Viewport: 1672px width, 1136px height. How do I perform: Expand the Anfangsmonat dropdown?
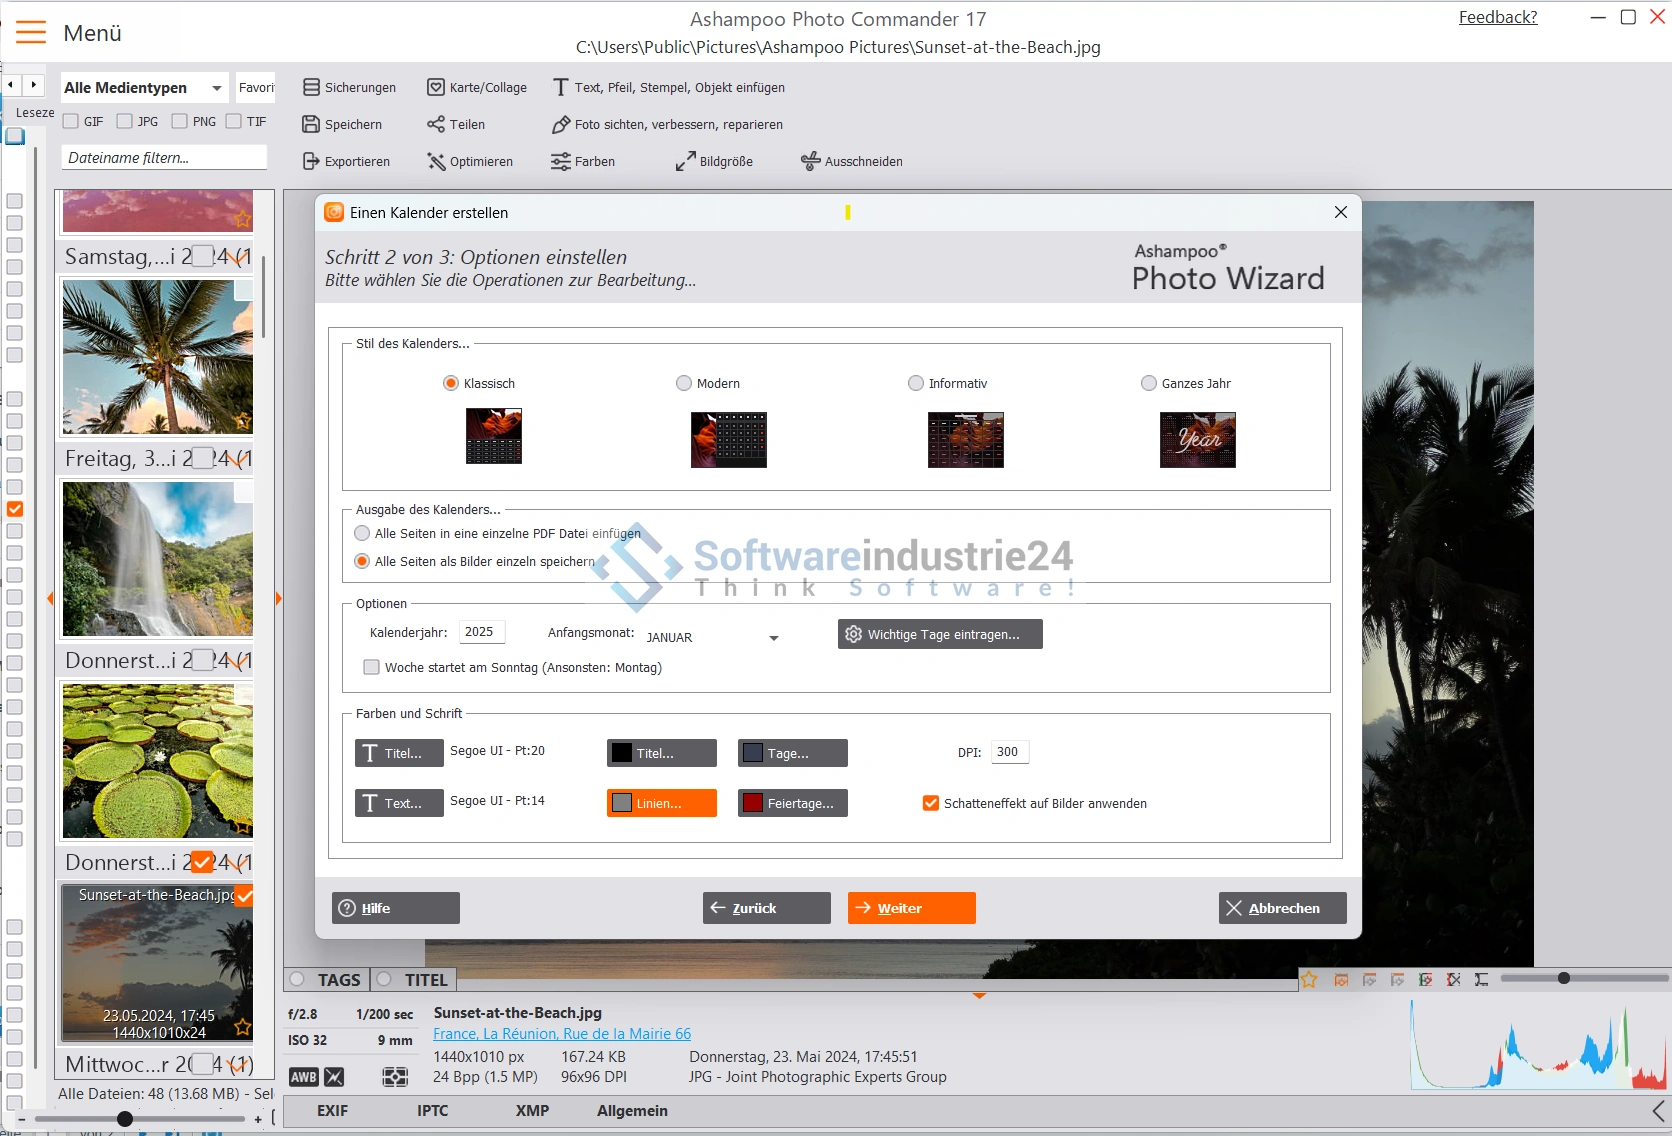[x=773, y=638]
